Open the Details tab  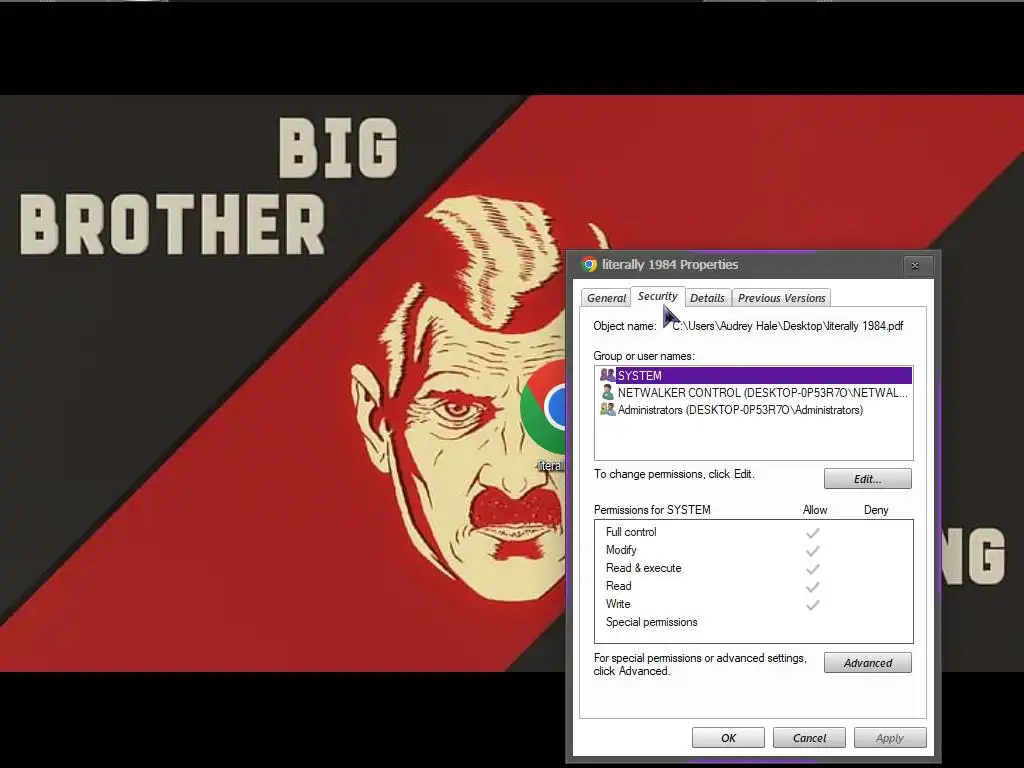707,298
